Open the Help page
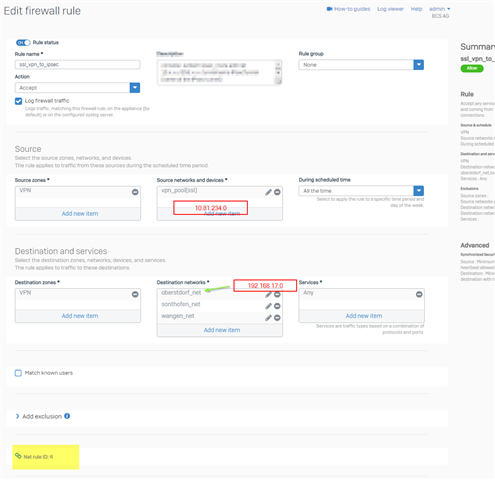Viewport: 495px width, 480px height. [416, 9]
